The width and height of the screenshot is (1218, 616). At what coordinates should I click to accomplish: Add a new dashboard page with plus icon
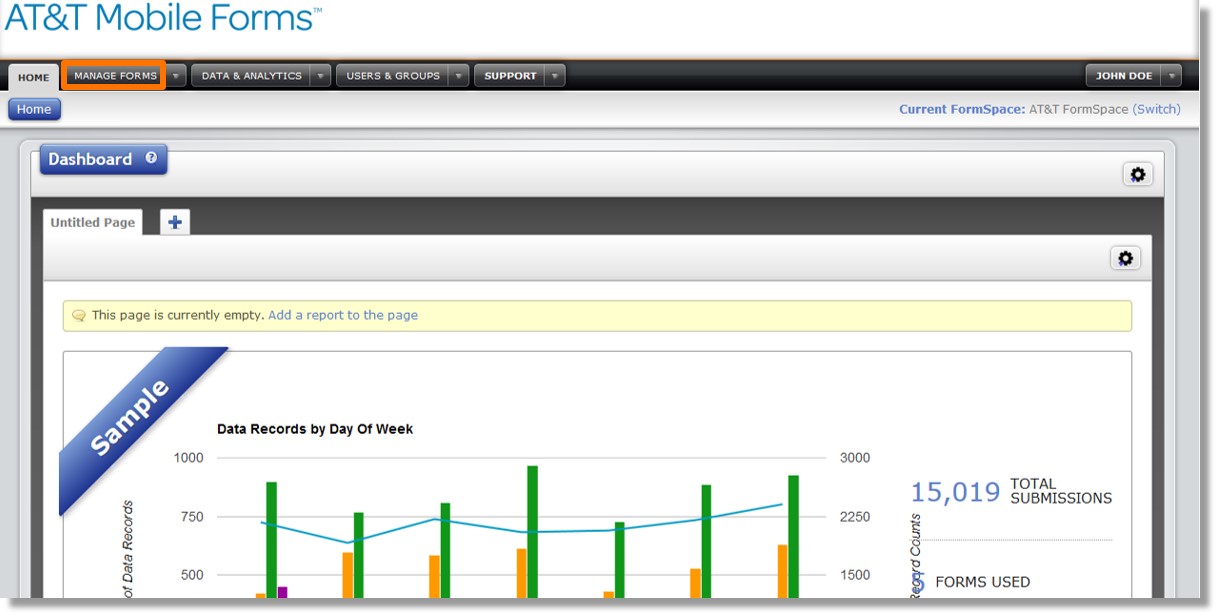pyautogui.click(x=174, y=222)
